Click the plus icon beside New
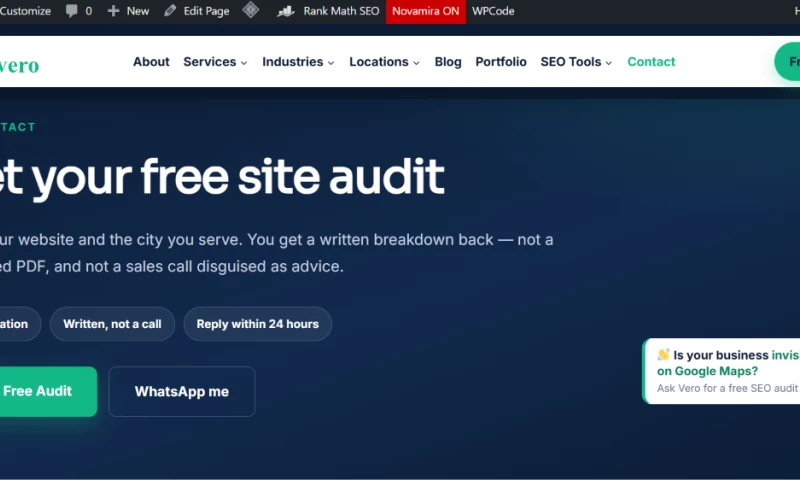Viewport: 800px width, 480px height. [113, 11]
